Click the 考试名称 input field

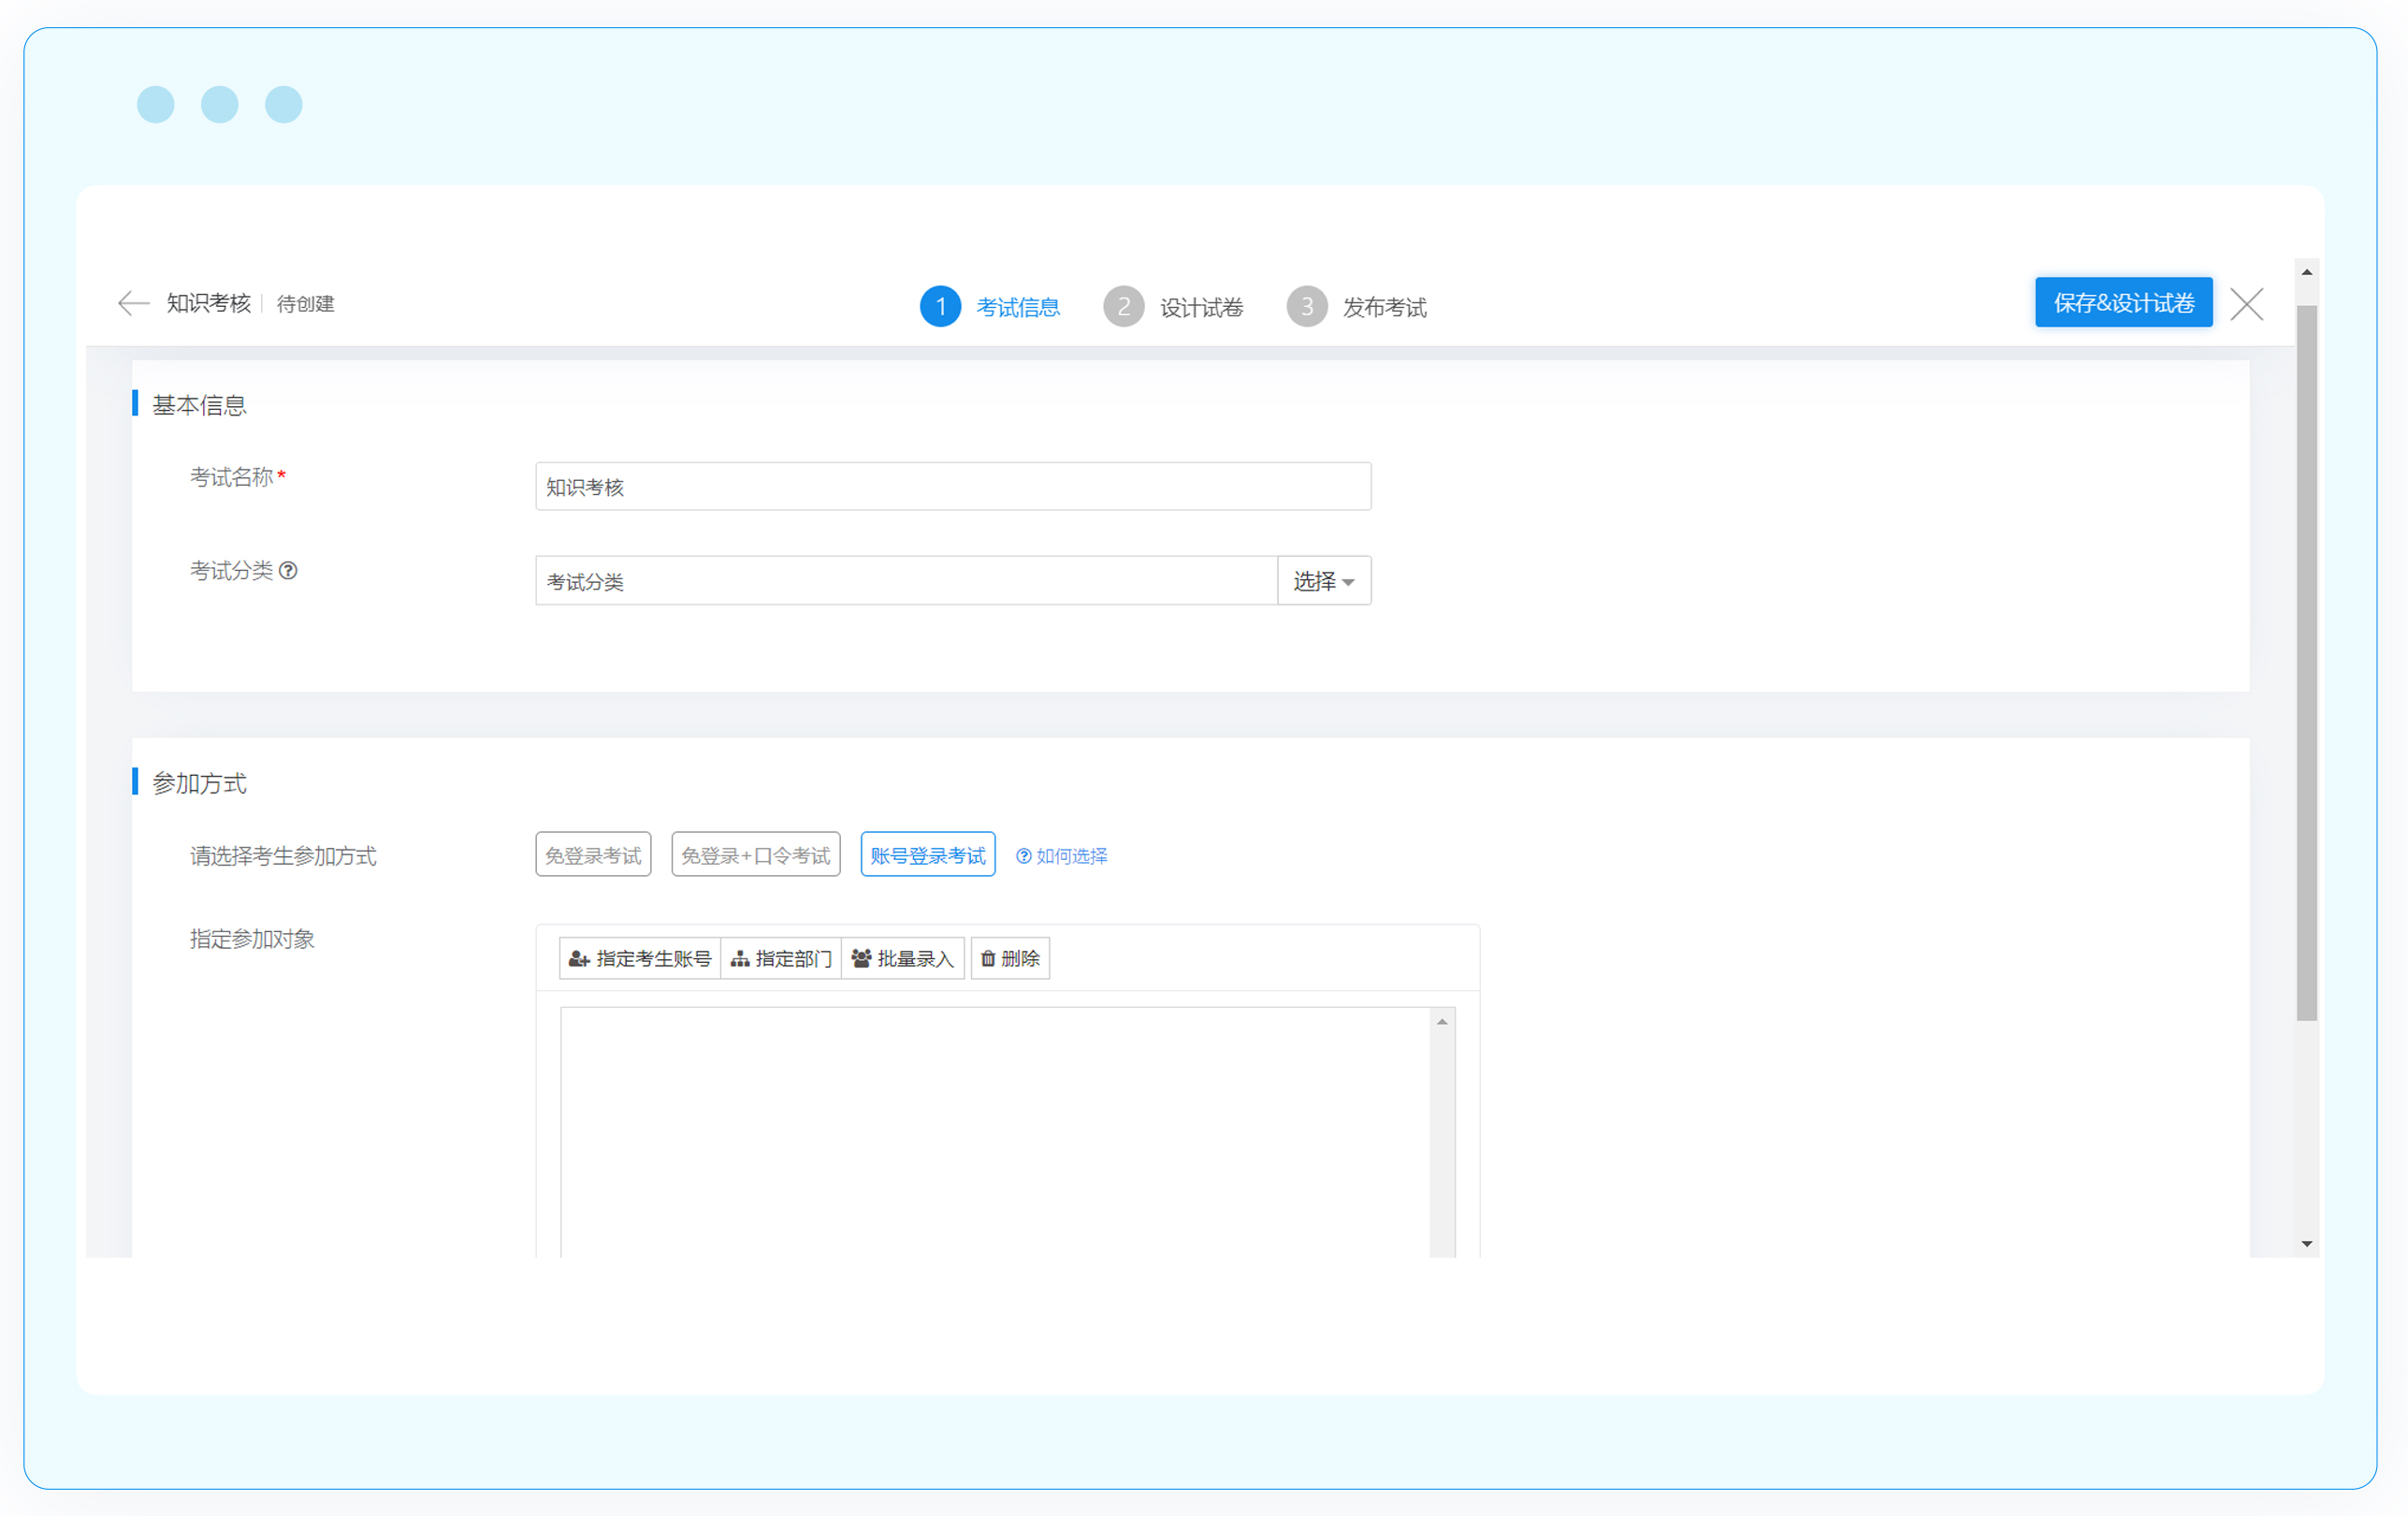click(x=952, y=487)
